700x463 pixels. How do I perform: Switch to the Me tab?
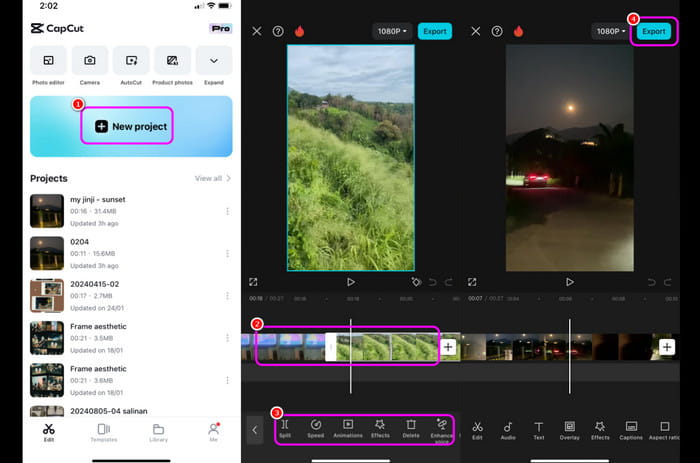pyautogui.click(x=214, y=432)
